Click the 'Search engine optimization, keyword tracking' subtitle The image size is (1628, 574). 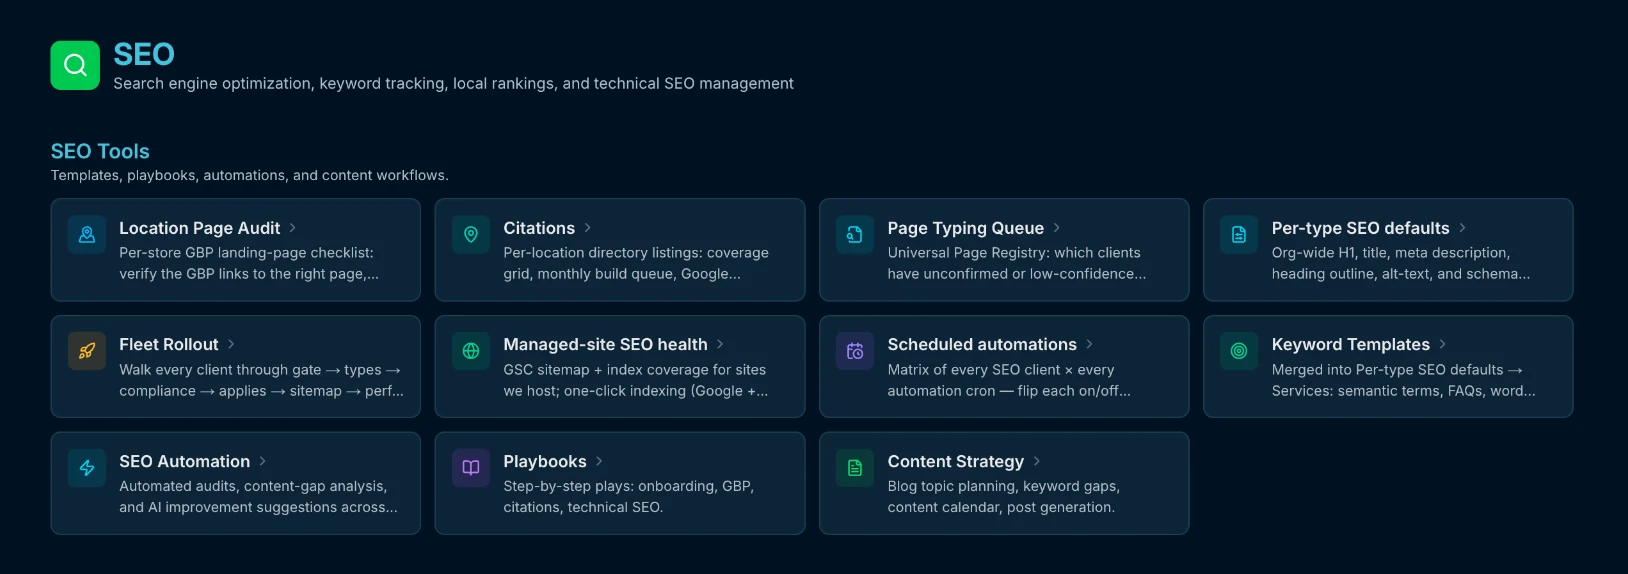(x=453, y=84)
